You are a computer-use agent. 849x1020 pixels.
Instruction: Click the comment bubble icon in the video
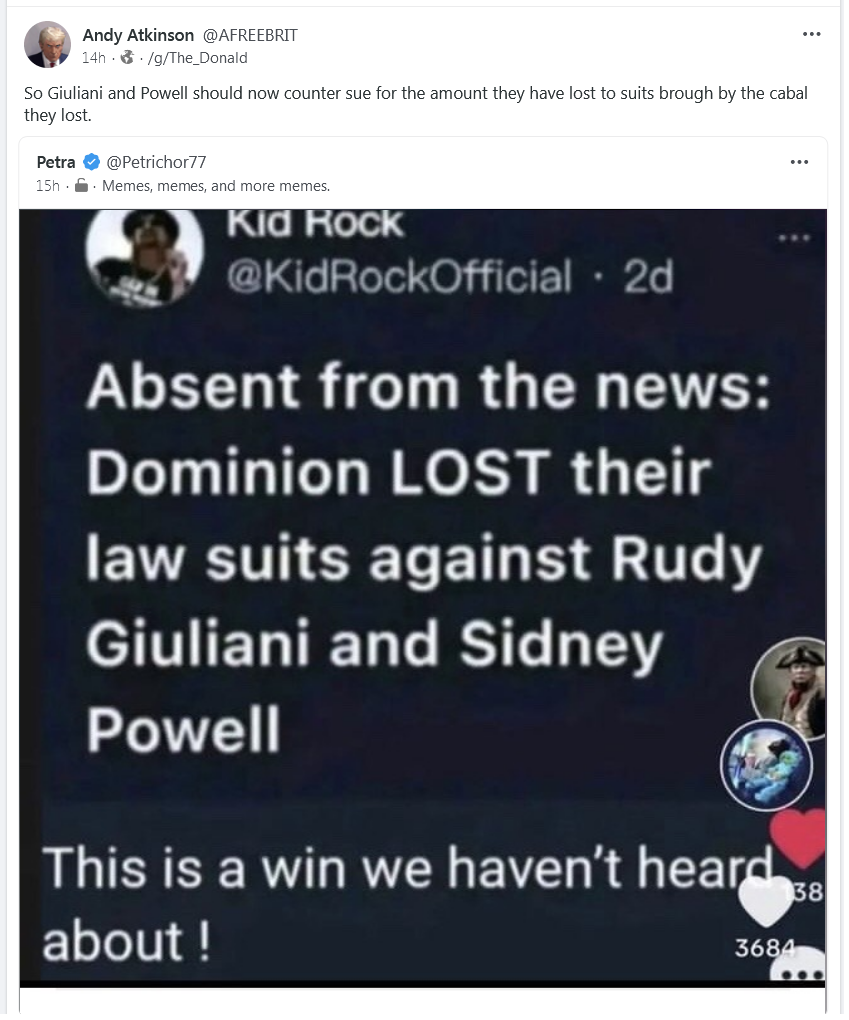(798, 964)
